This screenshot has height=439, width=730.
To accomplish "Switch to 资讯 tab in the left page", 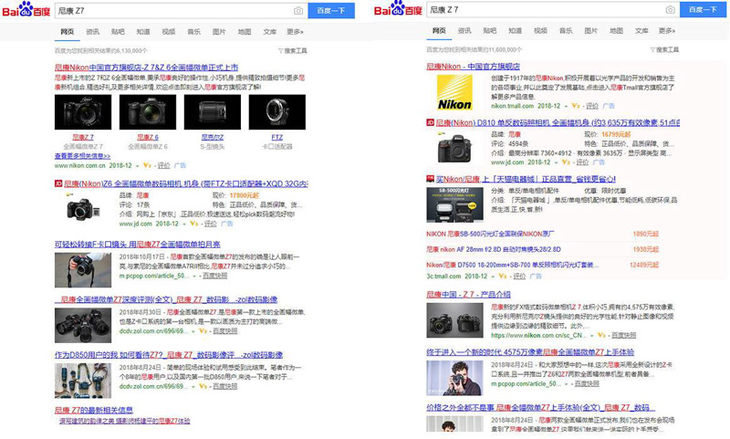I will click(93, 32).
